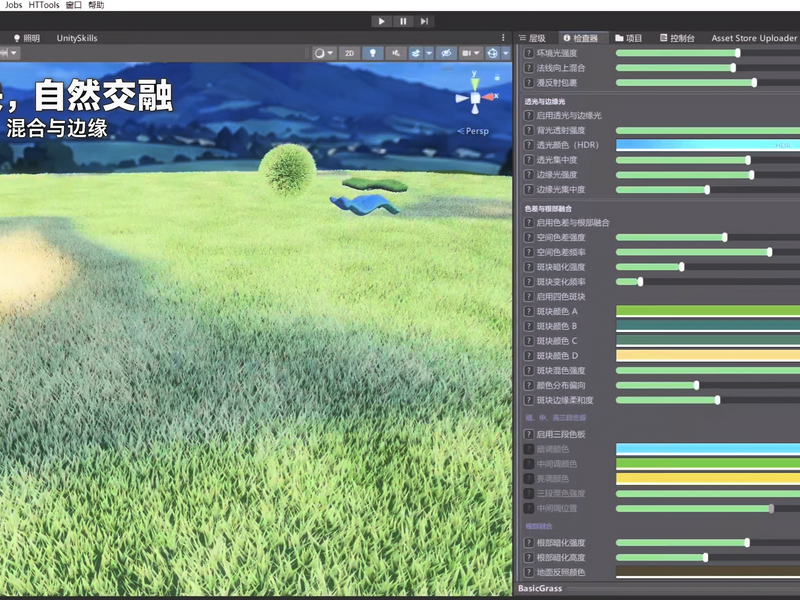Open the 照明 (Lighting) tab
This screenshot has width=800, height=600.
pyautogui.click(x=27, y=38)
